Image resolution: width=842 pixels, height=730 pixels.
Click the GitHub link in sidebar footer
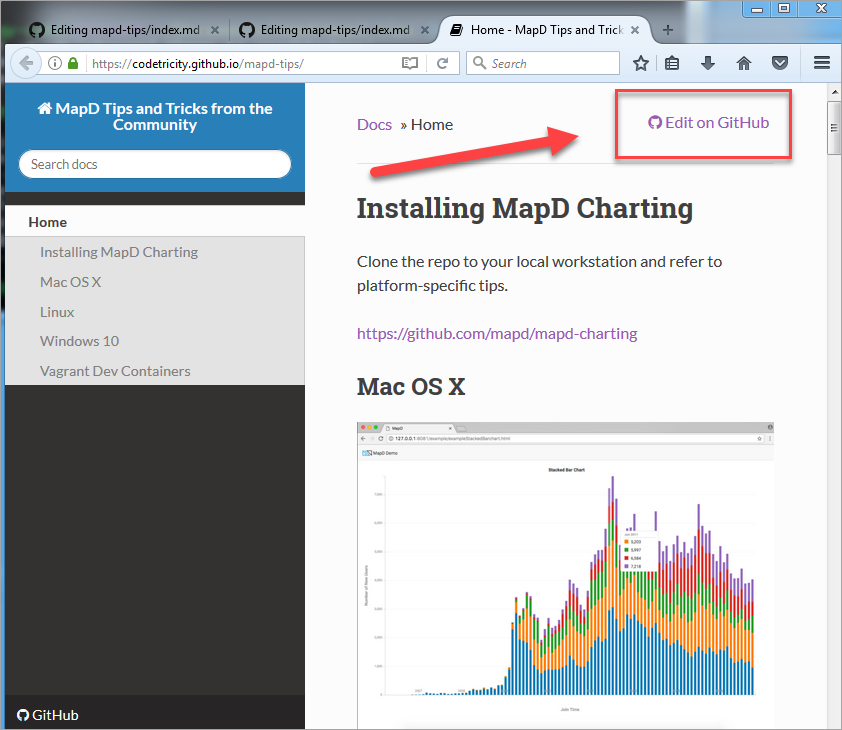click(48, 715)
